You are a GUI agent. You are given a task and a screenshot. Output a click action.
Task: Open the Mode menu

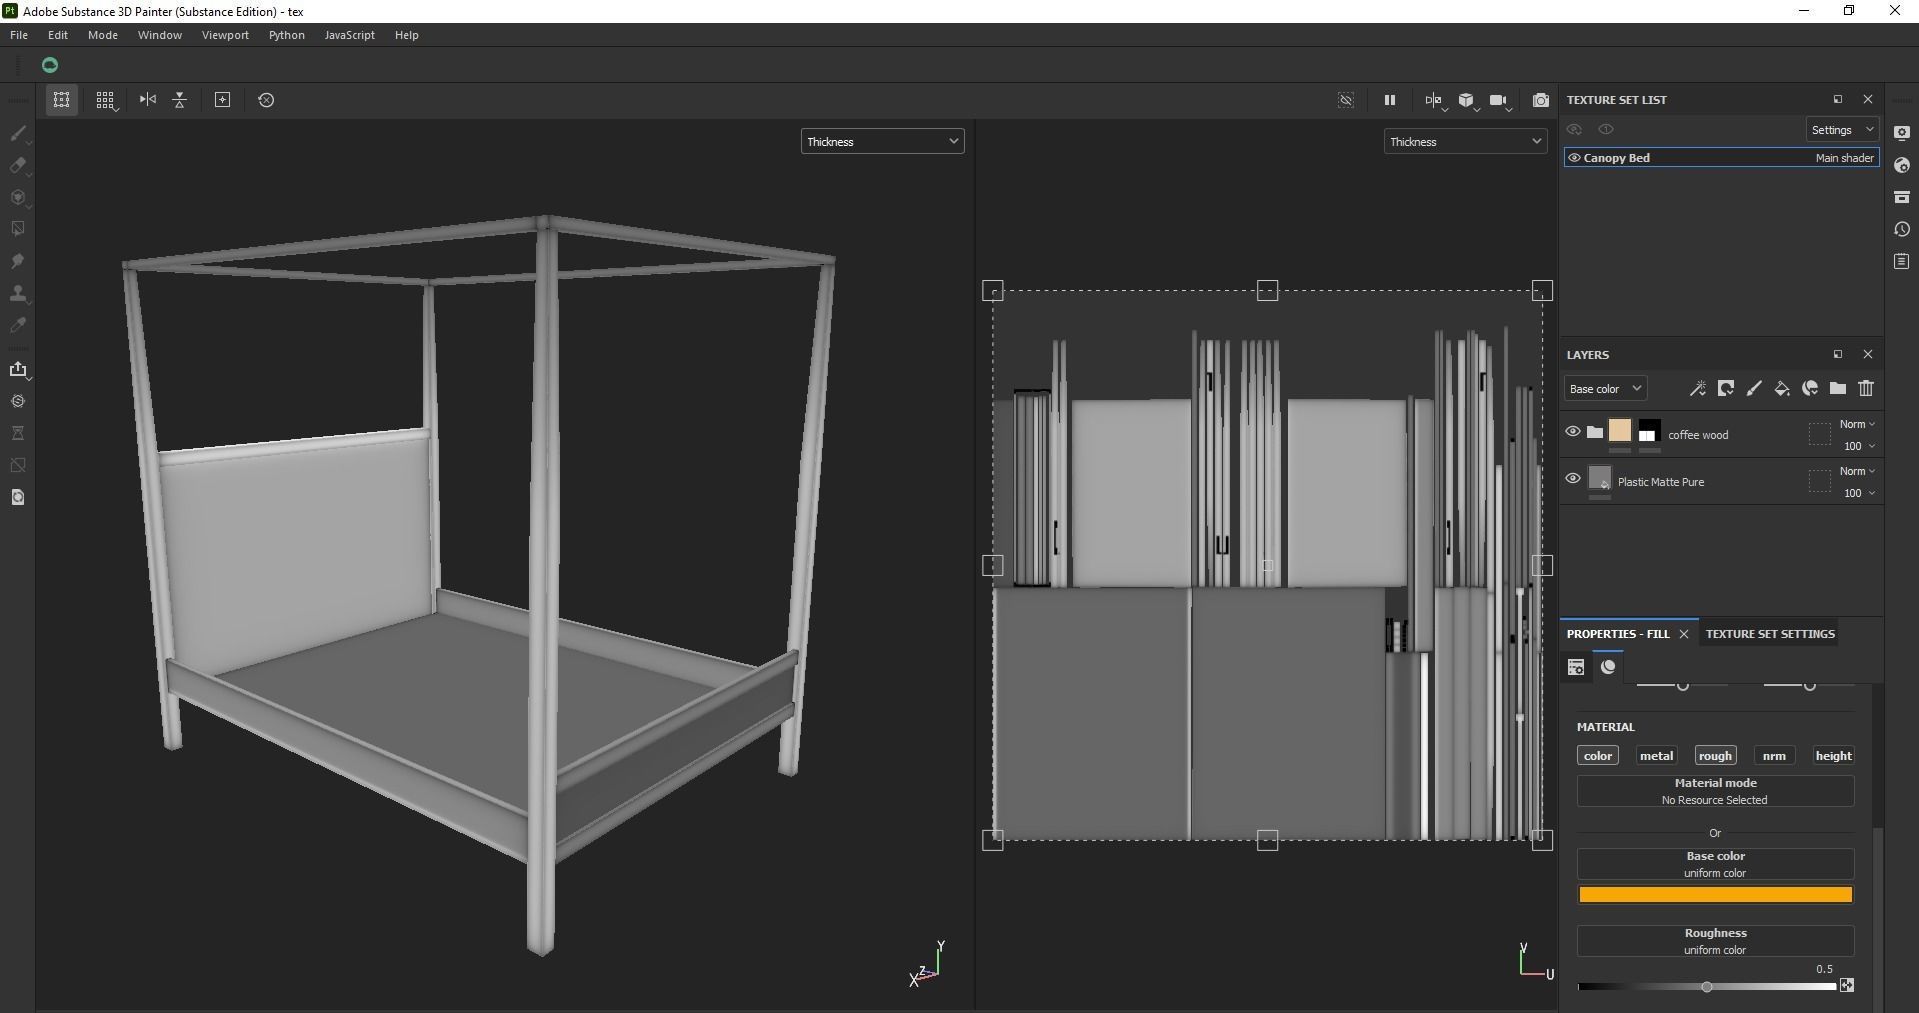pyautogui.click(x=103, y=35)
